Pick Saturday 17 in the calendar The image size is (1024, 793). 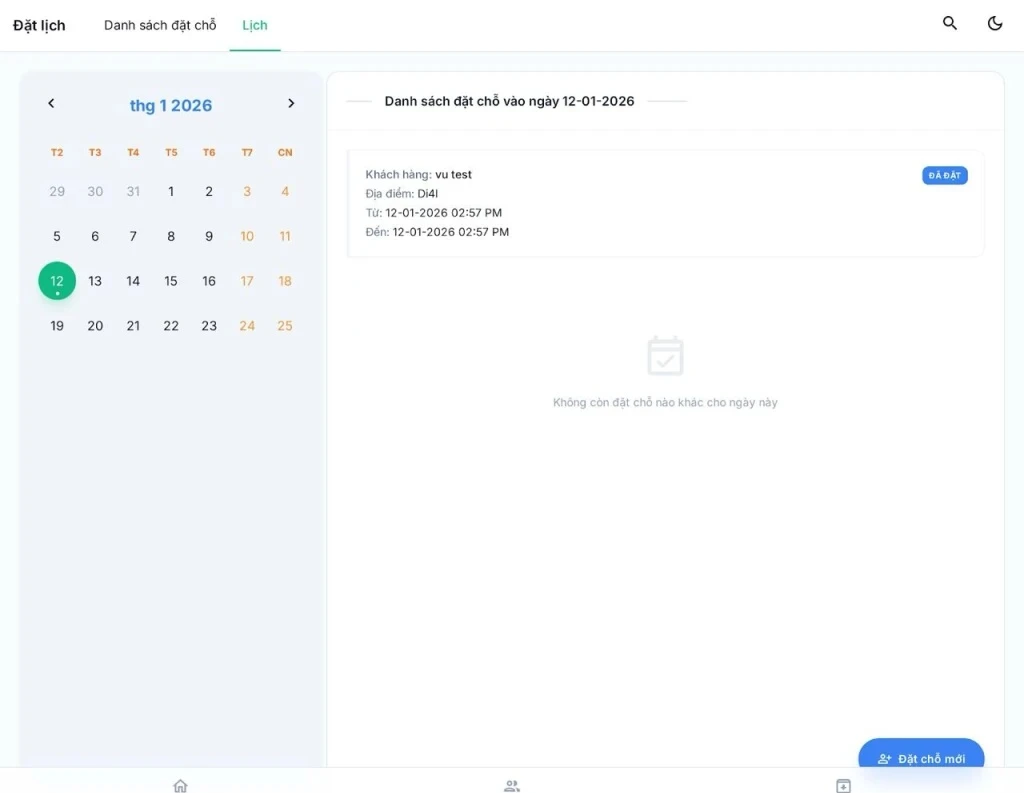(247, 281)
